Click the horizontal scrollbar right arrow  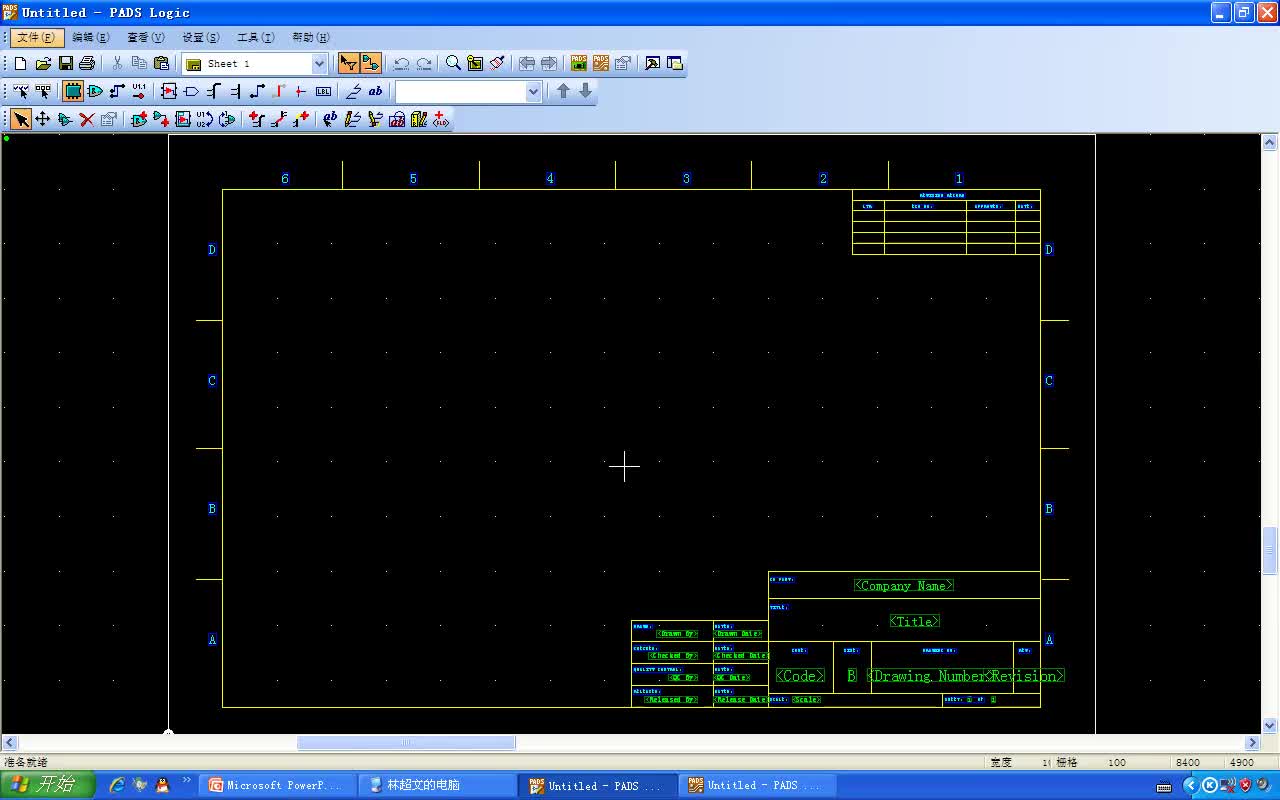click(x=1252, y=743)
